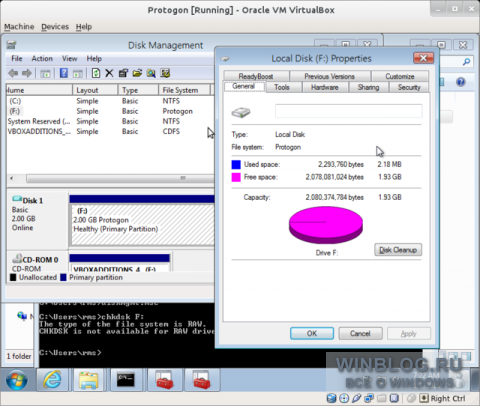Open the Machine menu in VirtualBox

click(x=19, y=27)
